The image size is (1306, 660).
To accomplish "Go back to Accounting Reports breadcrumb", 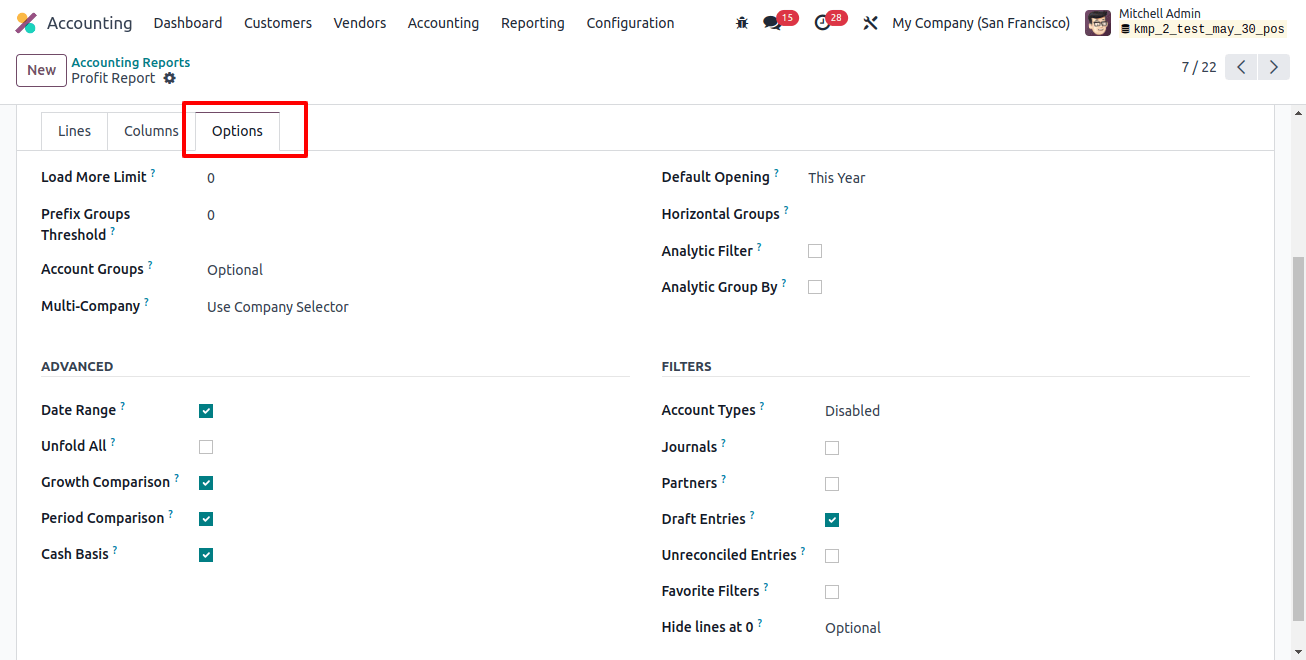I will click(x=131, y=62).
